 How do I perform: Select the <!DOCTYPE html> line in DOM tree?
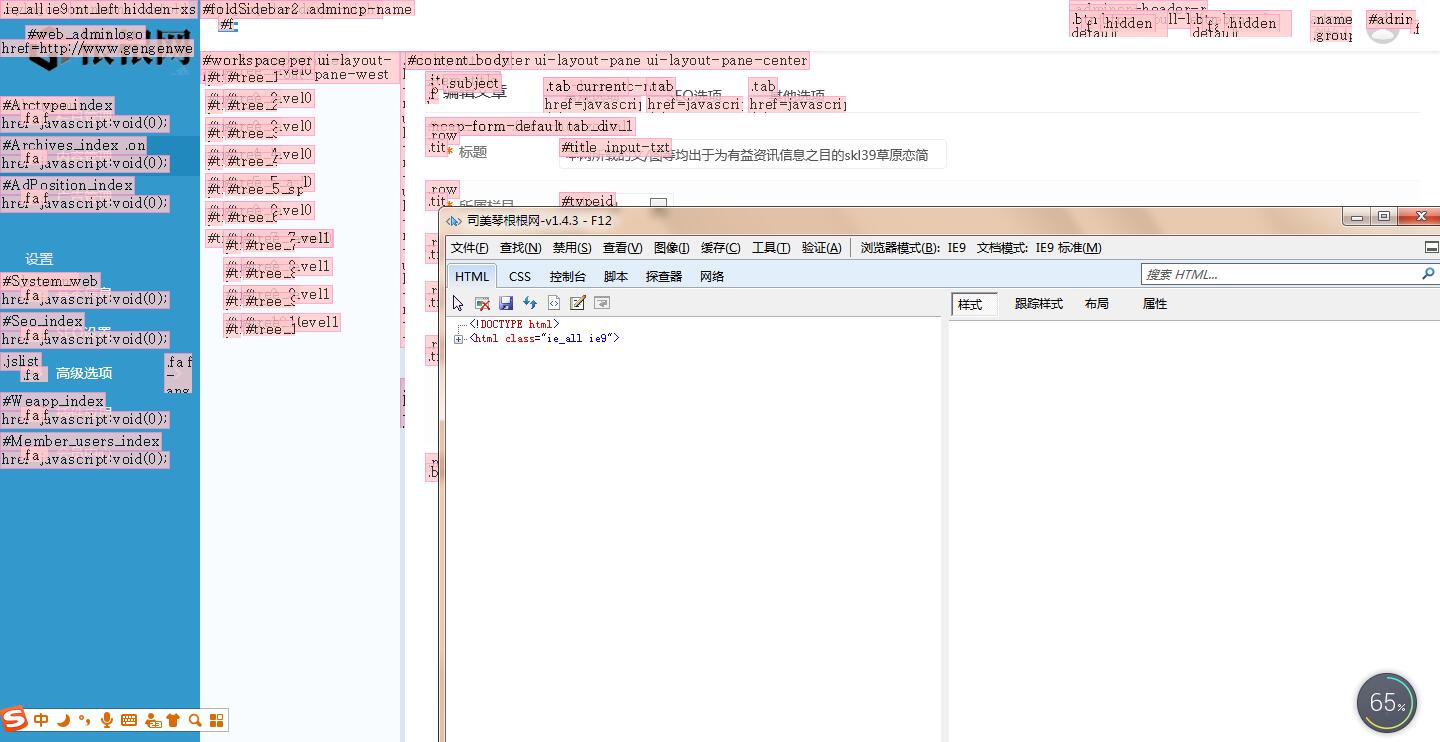click(x=514, y=324)
